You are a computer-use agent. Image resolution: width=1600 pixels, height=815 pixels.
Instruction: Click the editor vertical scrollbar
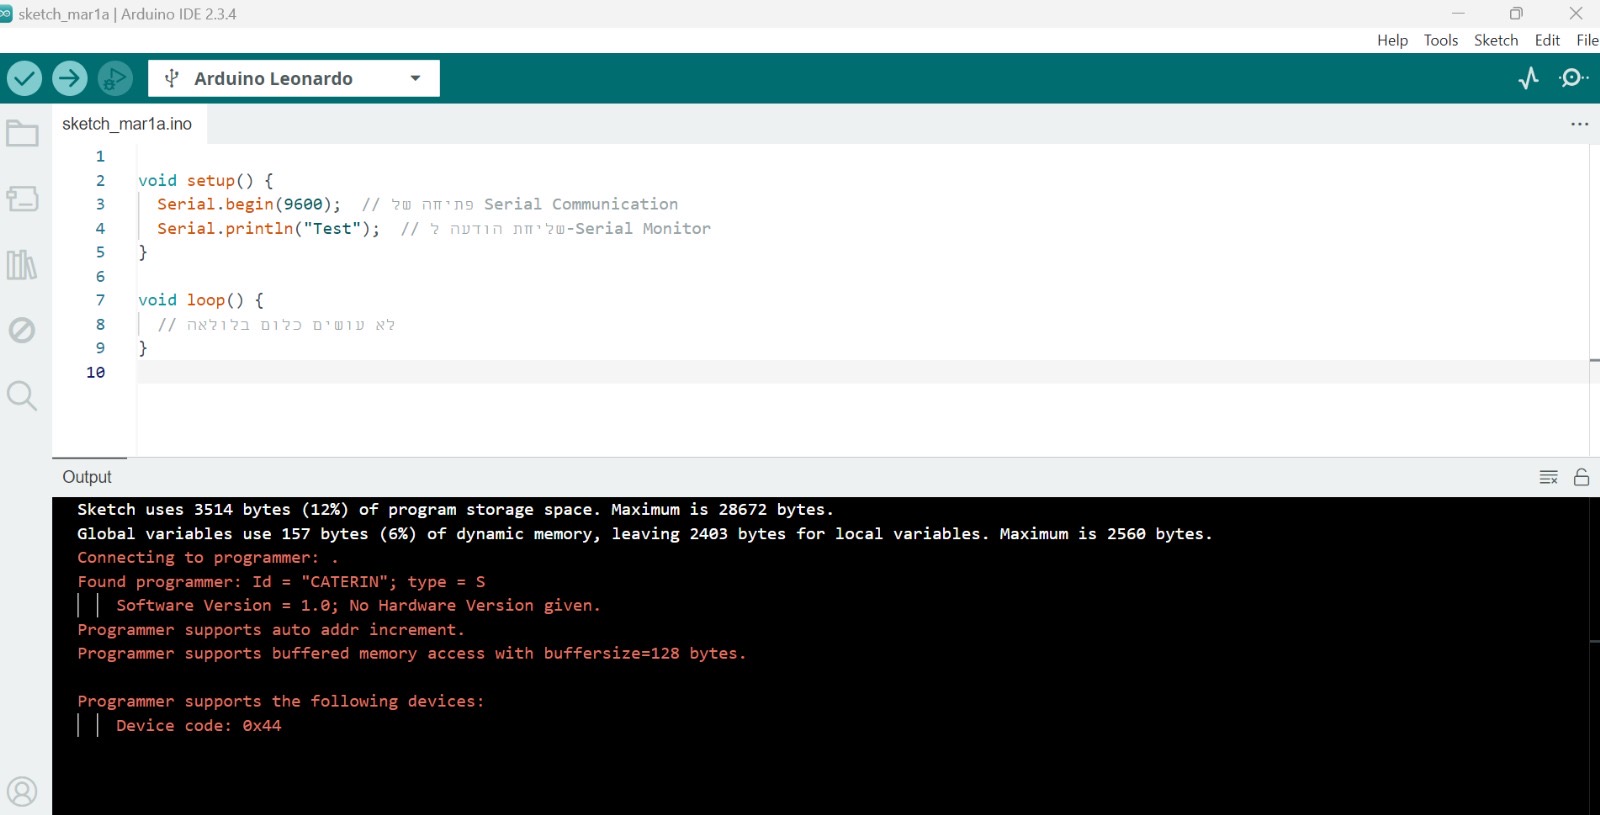click(x=1594, y=300)
